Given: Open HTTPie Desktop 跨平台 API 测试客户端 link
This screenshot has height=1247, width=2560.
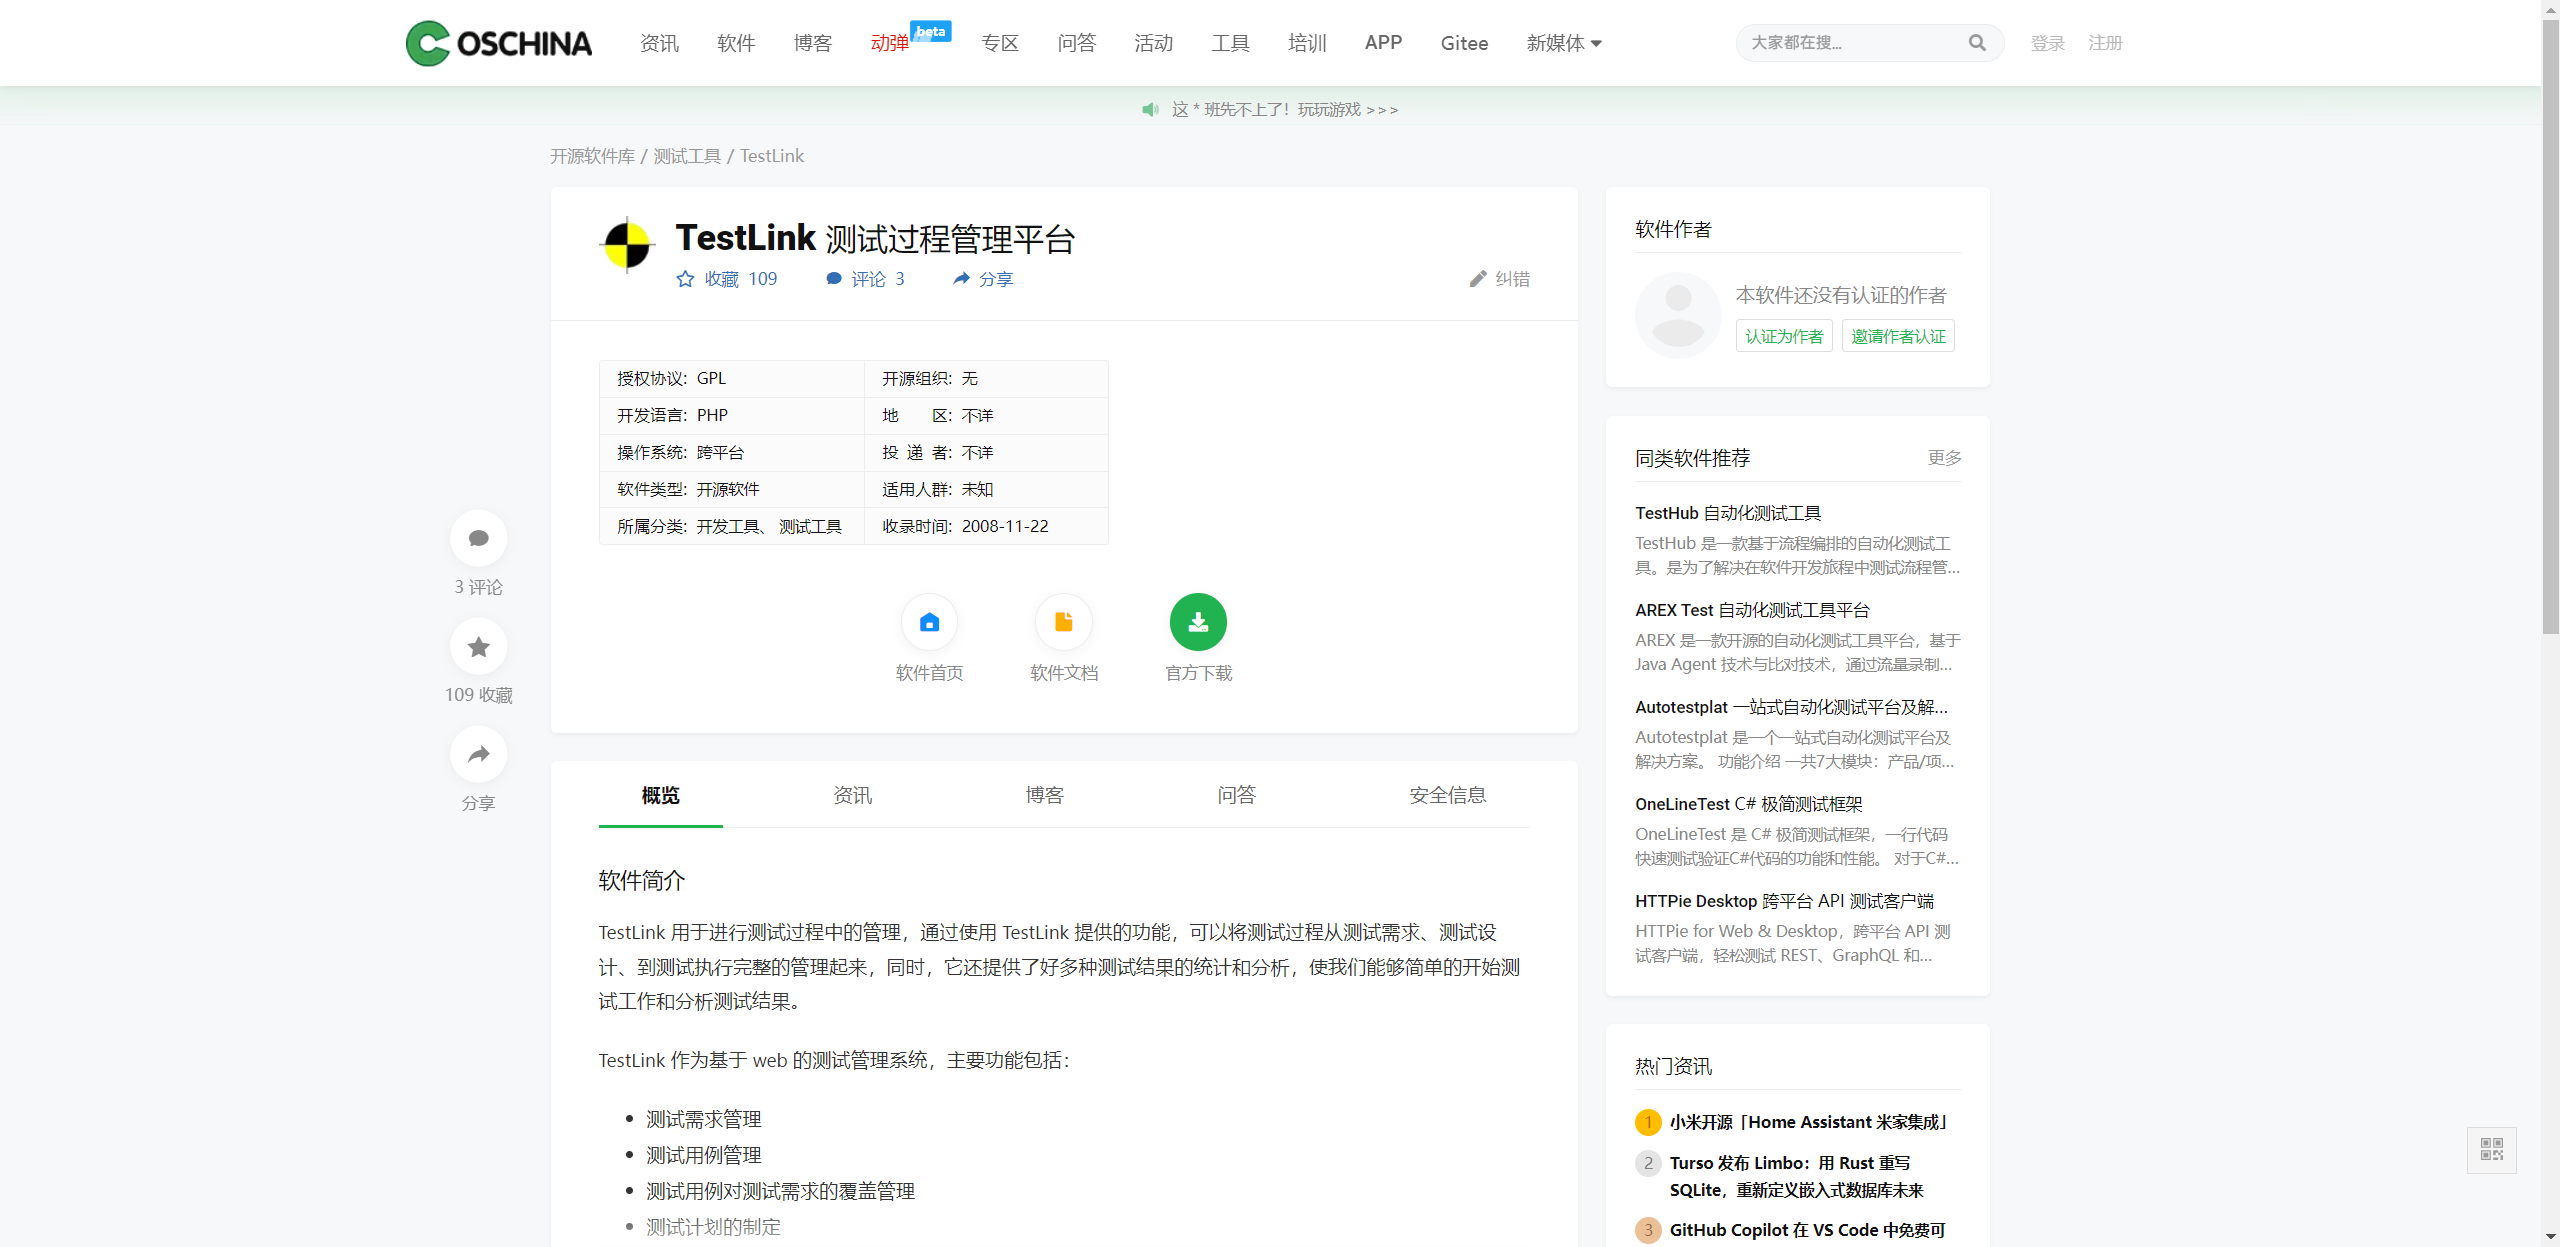Looking at the screenshot, I should point(1784,901).
